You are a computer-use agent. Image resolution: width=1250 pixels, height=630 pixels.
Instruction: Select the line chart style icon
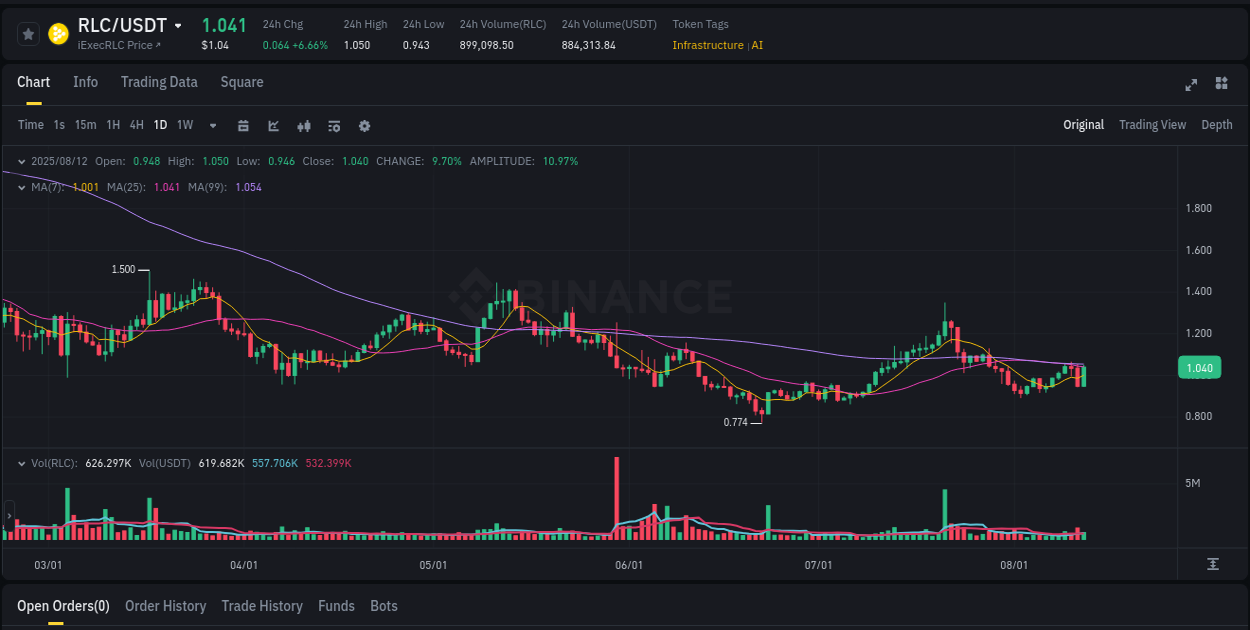coord(271,125)
